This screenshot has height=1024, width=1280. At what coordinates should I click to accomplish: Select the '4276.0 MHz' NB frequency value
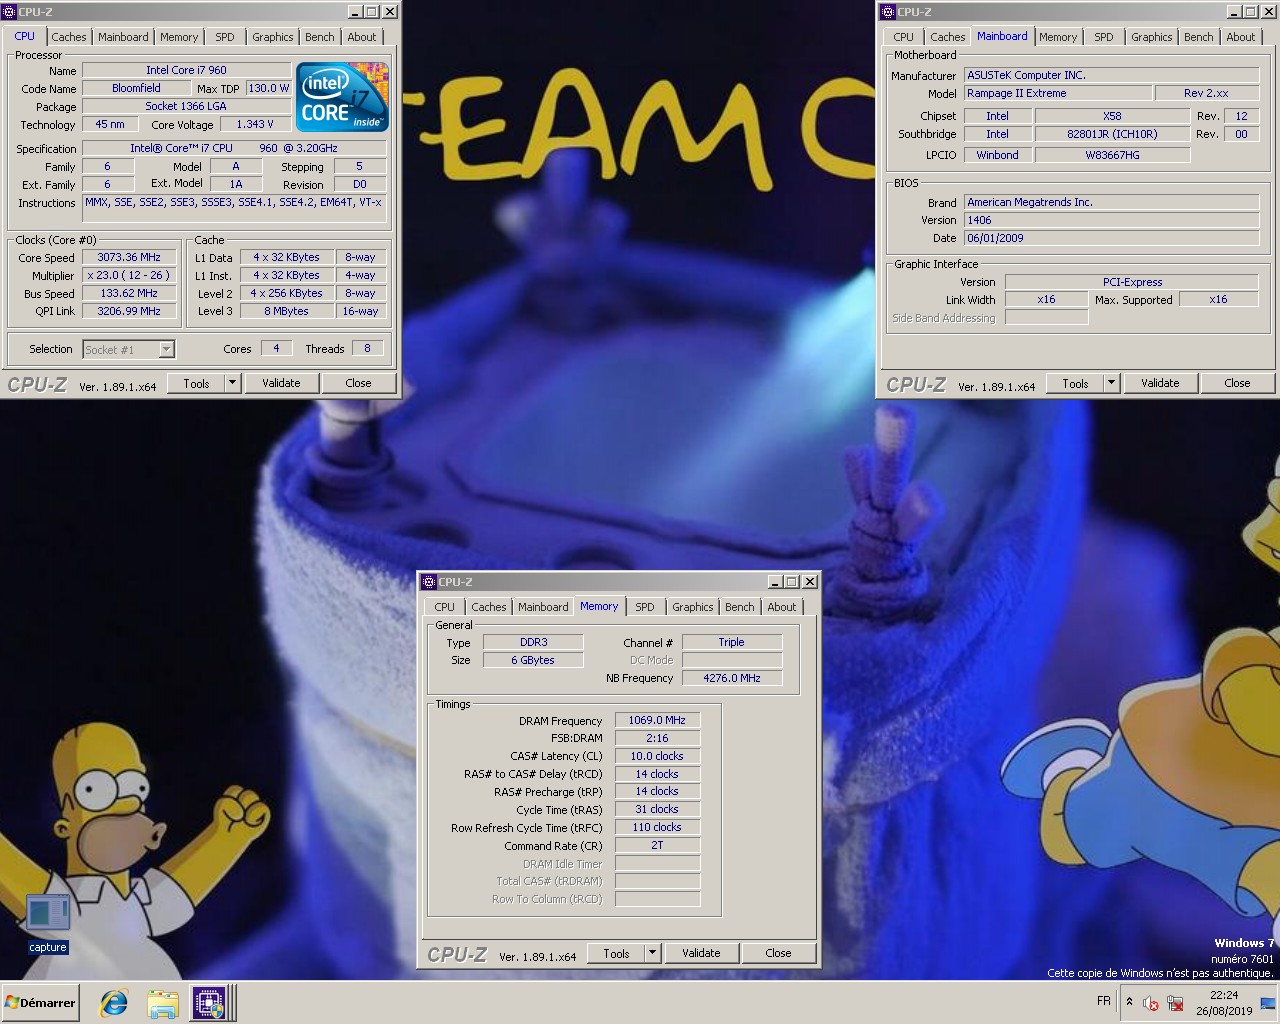click(732, 678)
